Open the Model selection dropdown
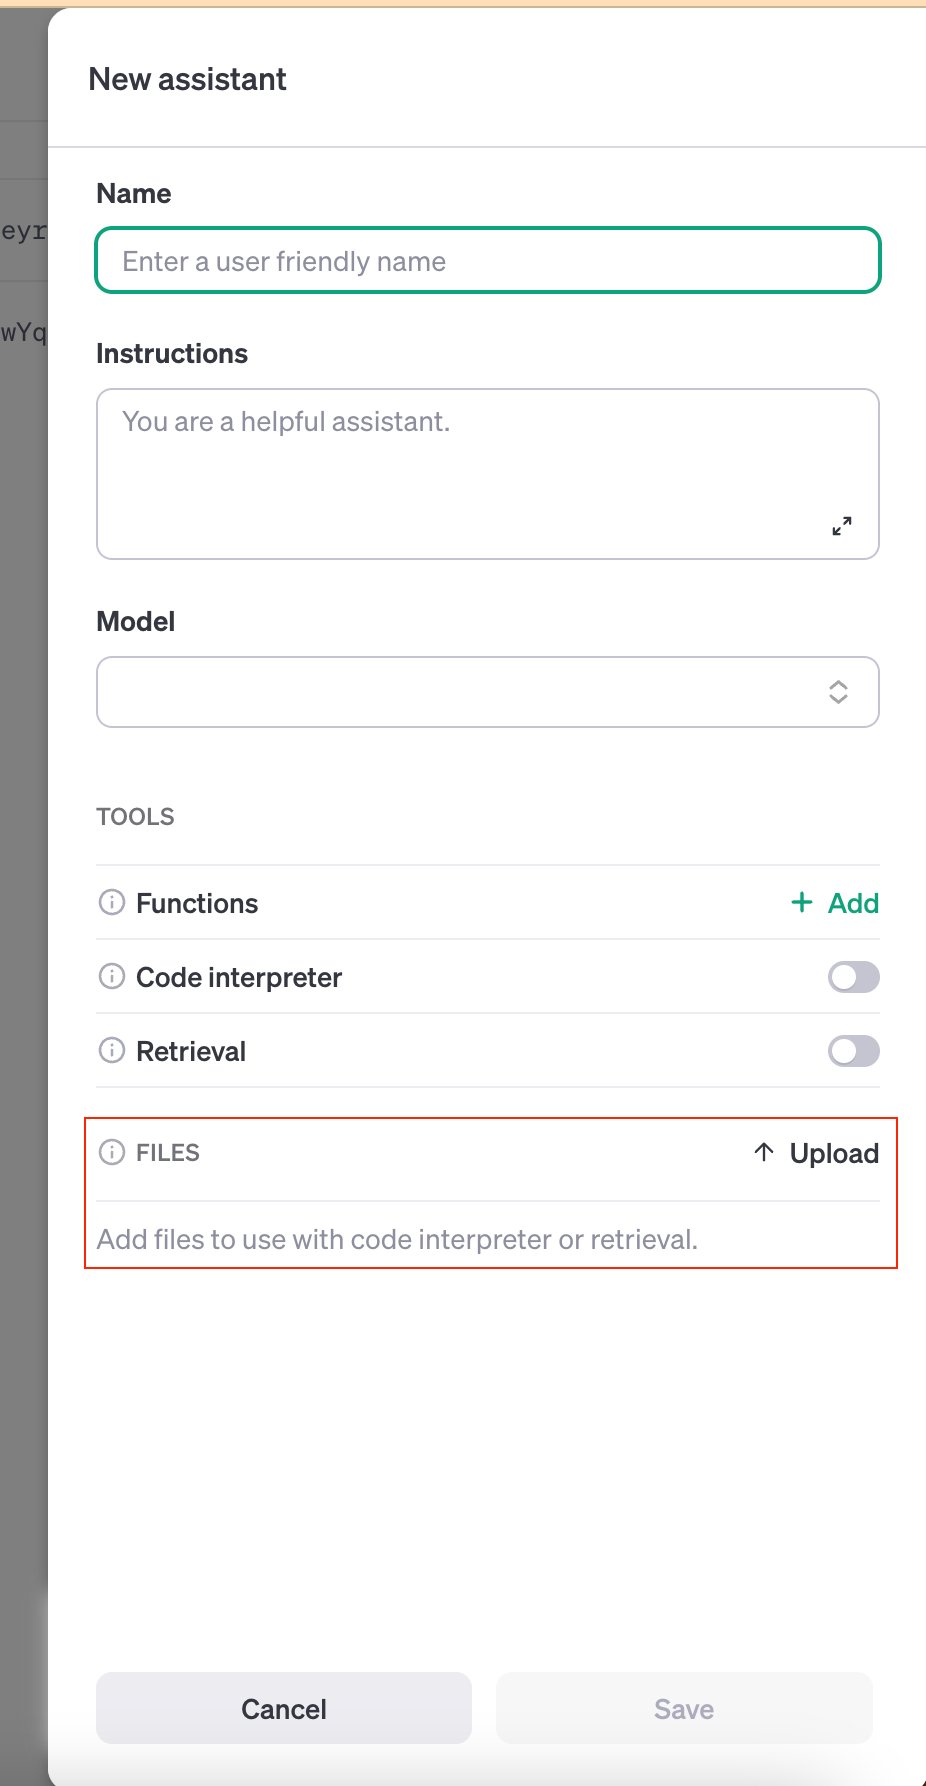The image size is (926, 1786). (x=488, y=692)
